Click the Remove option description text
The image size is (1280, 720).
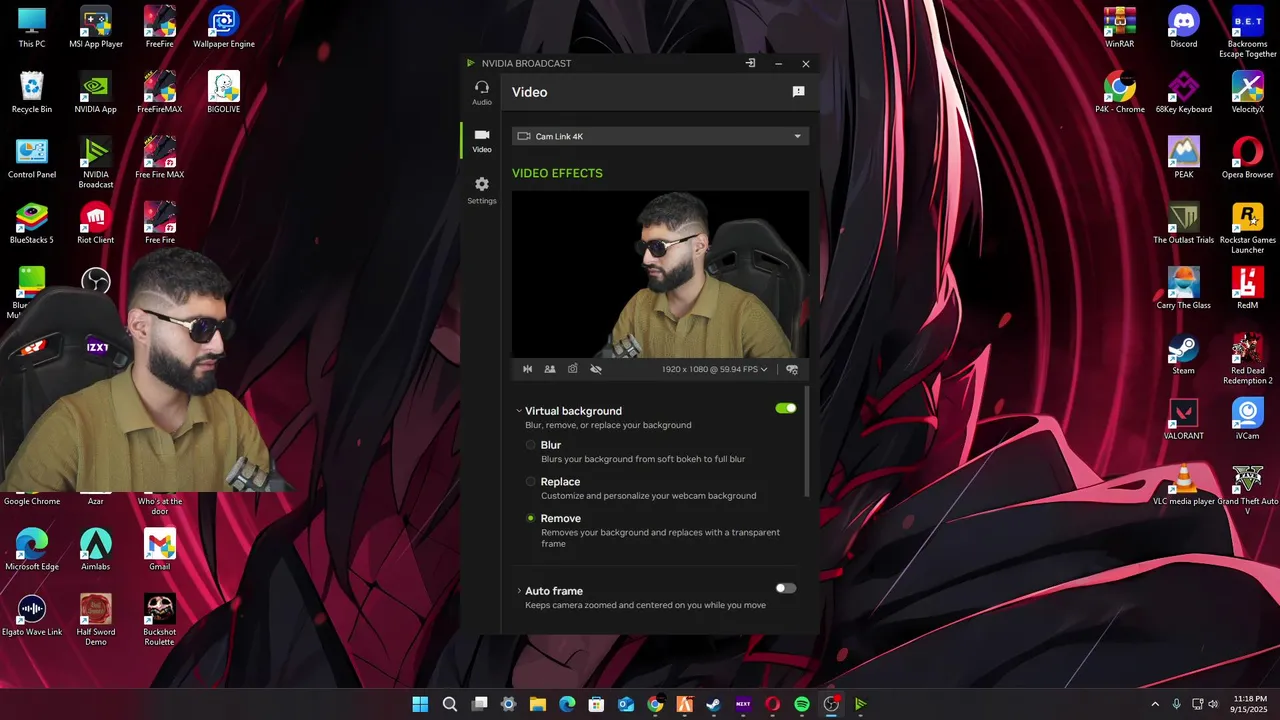point(660,538)
